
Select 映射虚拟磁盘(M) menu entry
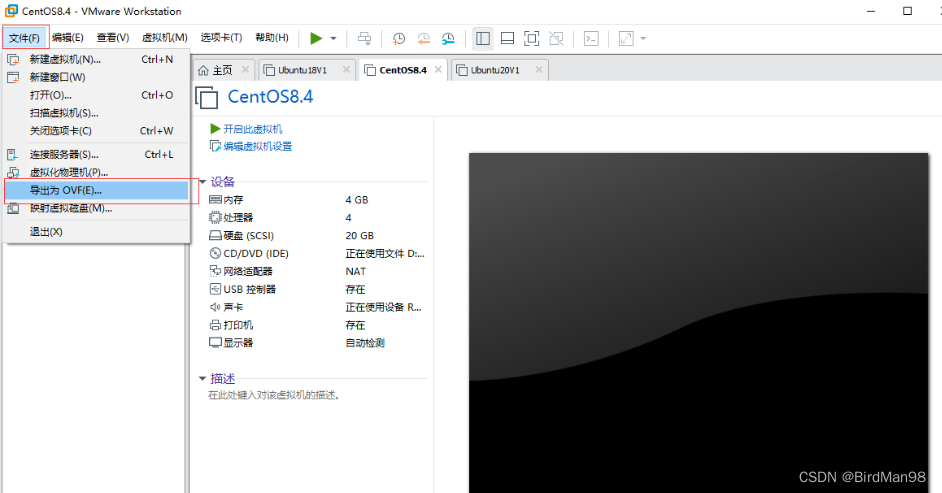97,208
